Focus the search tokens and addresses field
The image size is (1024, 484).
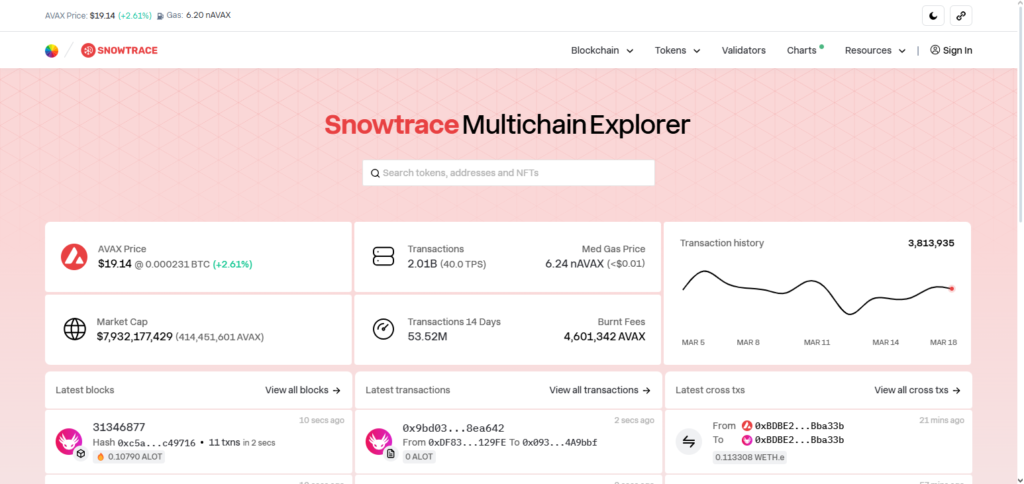tap(509, 173)
